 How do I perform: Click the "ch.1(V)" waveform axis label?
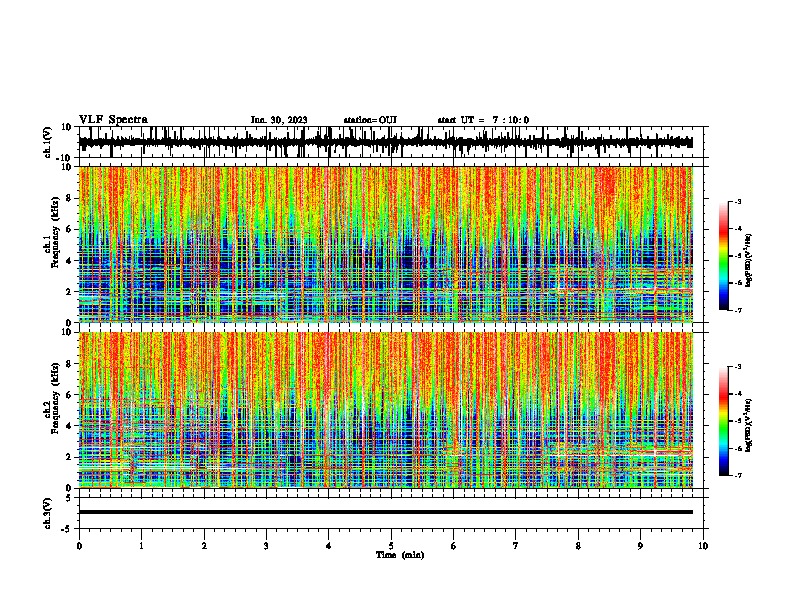48,142
